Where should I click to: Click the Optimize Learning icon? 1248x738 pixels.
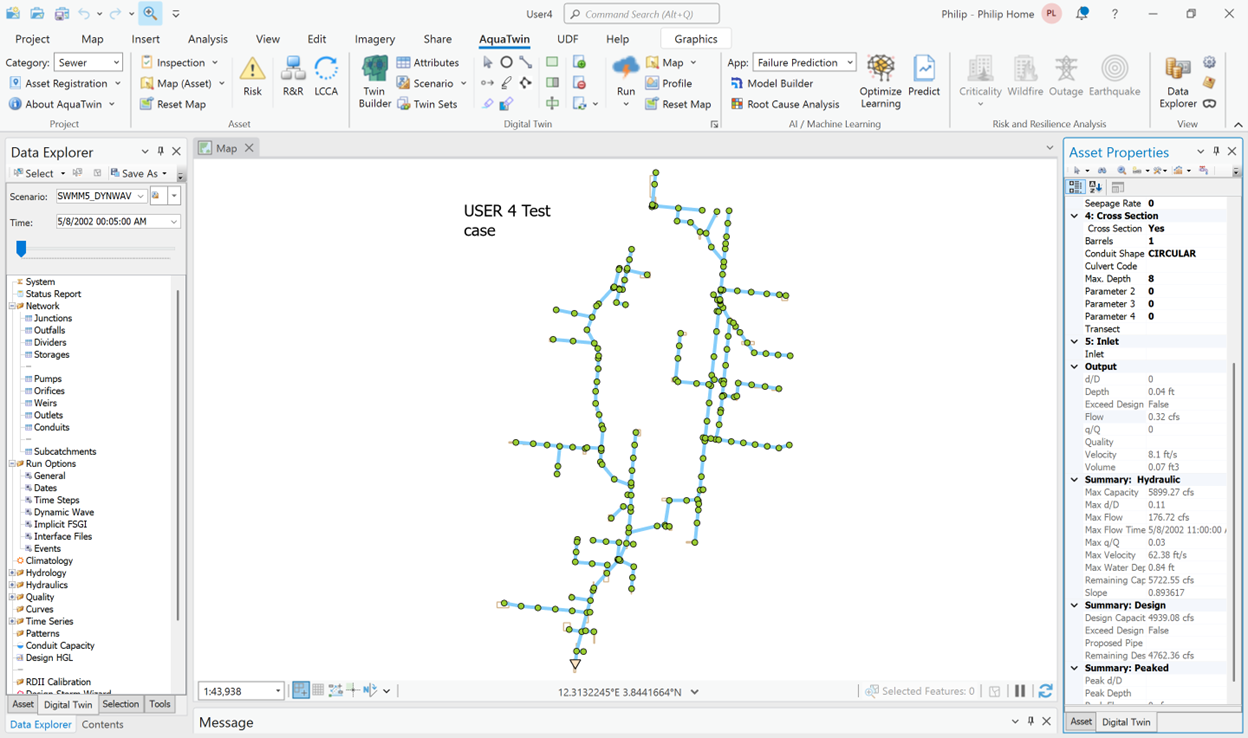(x=880, y=81)
